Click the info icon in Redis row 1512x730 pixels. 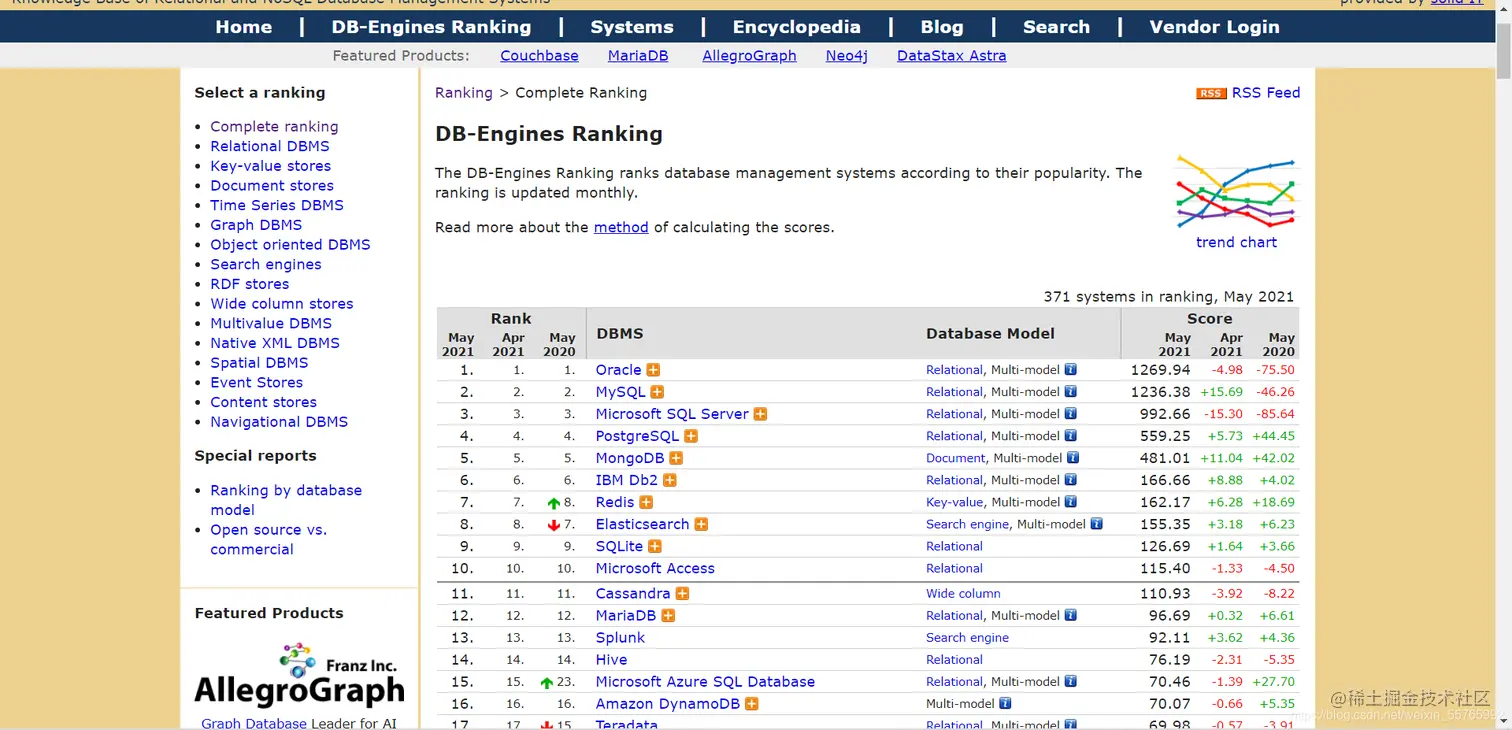(1071, 502)
